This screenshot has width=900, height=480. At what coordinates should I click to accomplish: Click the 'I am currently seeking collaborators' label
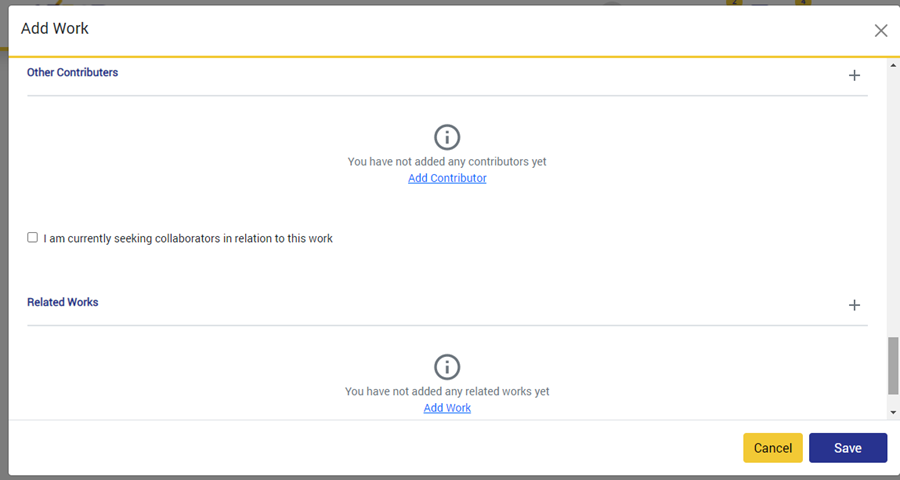(x=188, y=239)
